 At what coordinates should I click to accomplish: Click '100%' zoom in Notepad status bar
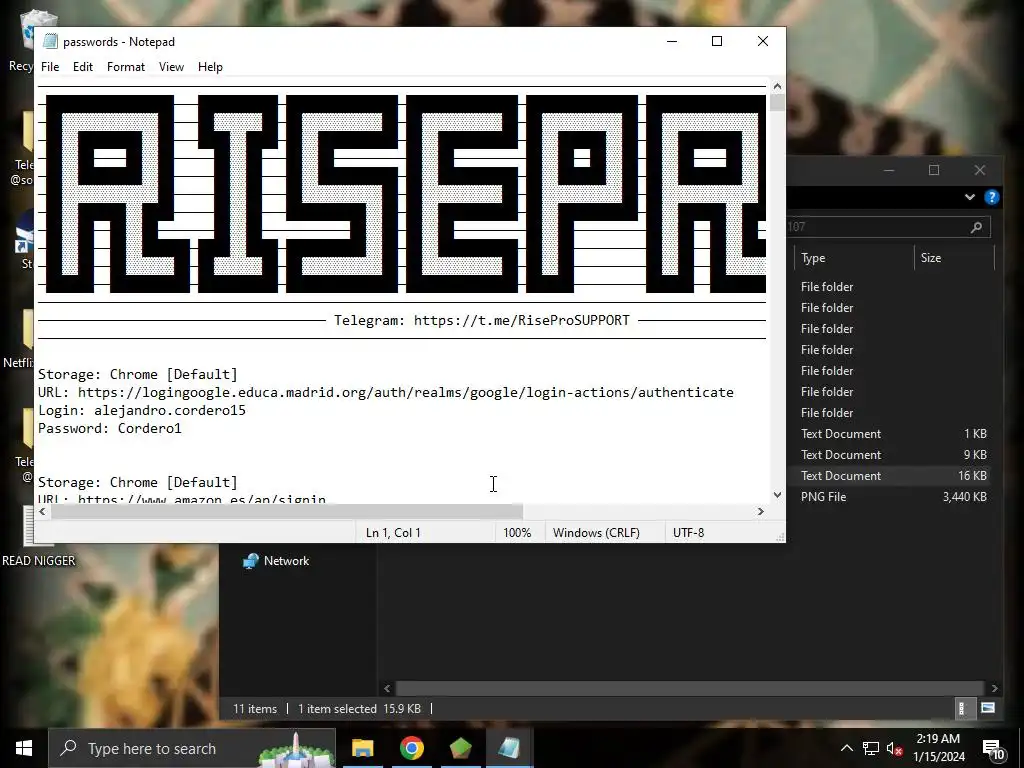(517, 532)
